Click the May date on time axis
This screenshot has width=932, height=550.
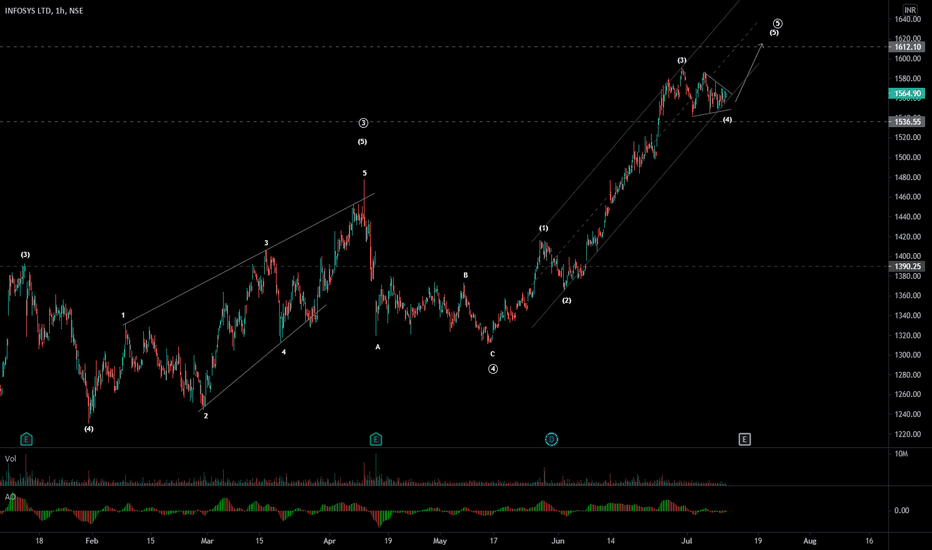coord(439,541)
